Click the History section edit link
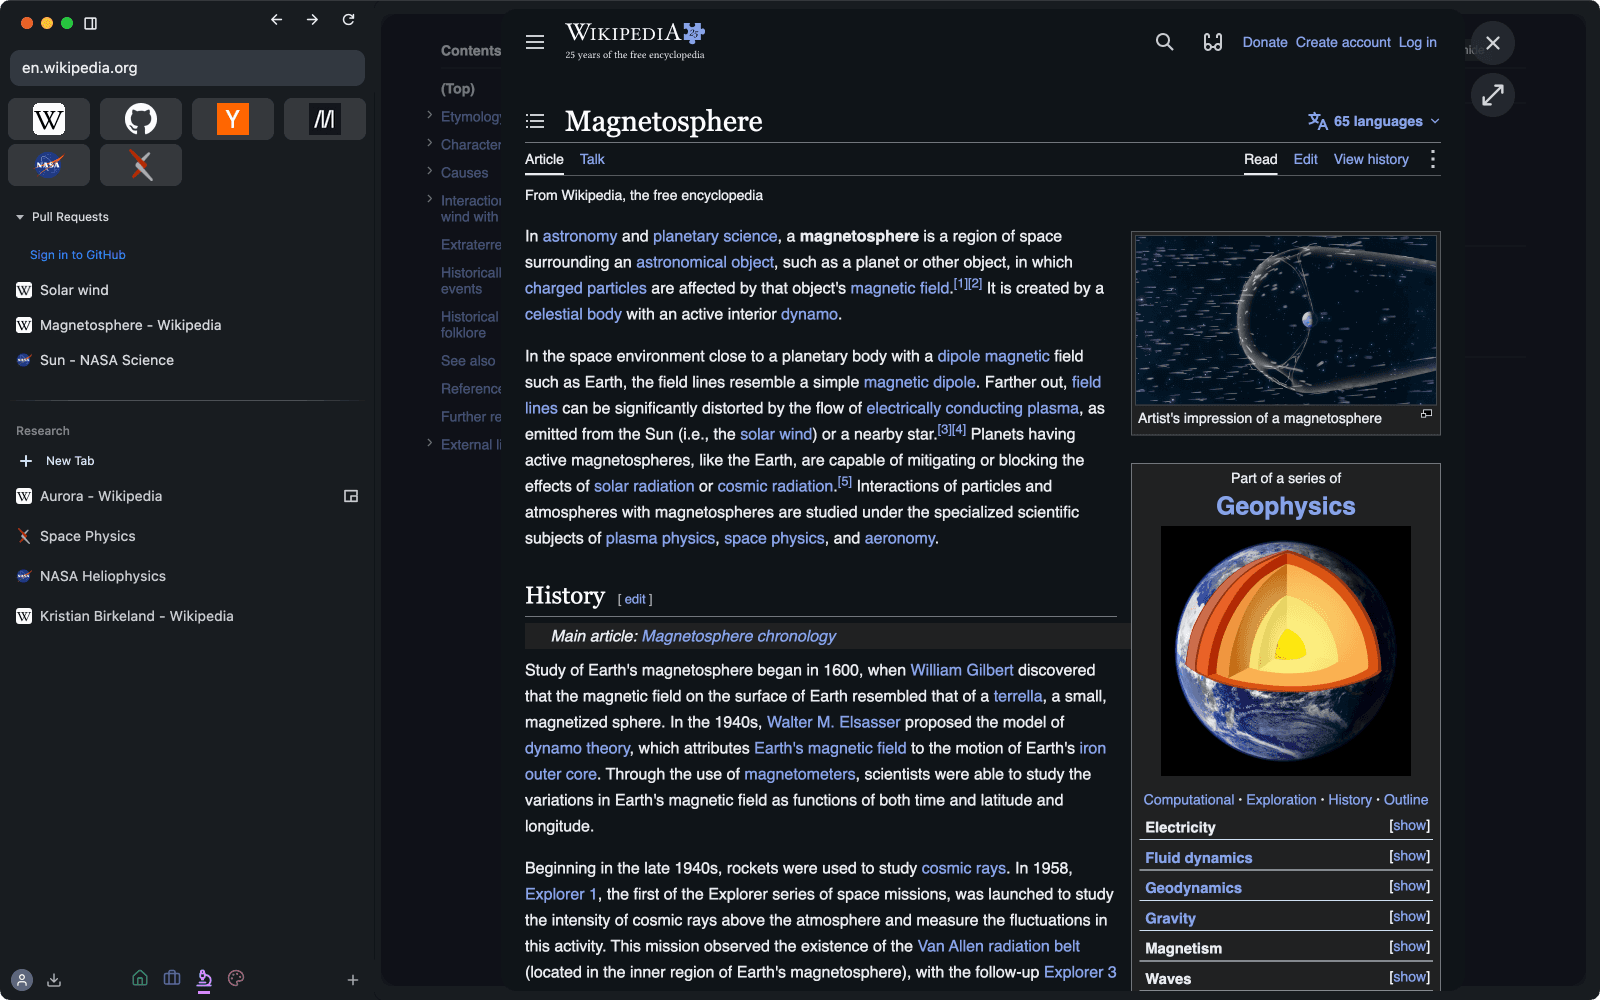 635,599
